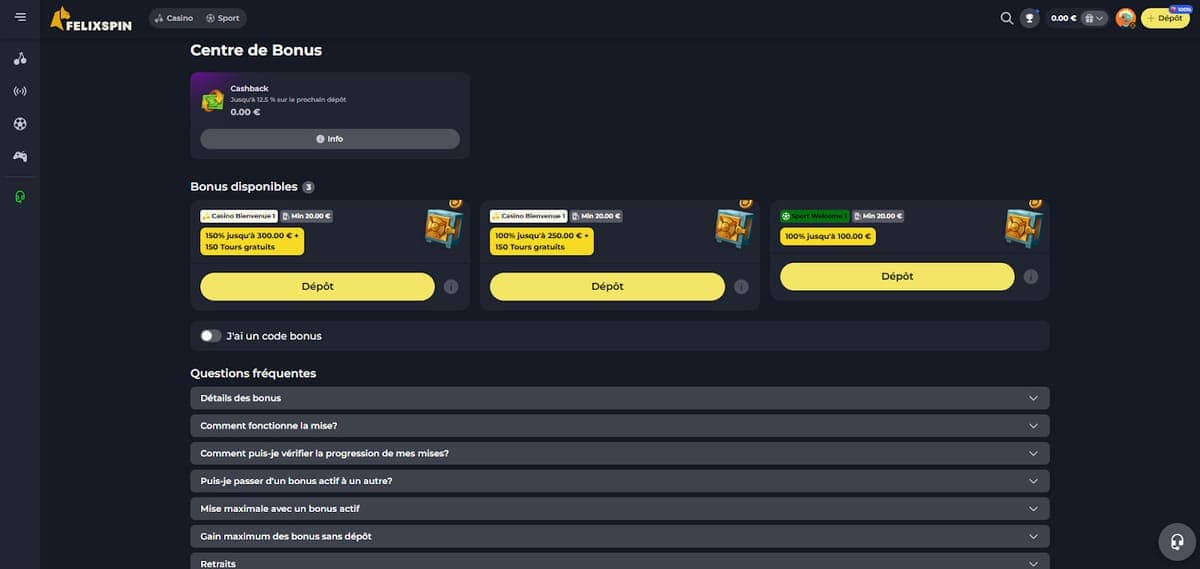Show info for Sport Welcome bonus
This screenshot has width=1200, height=569.
(1031, 277)
